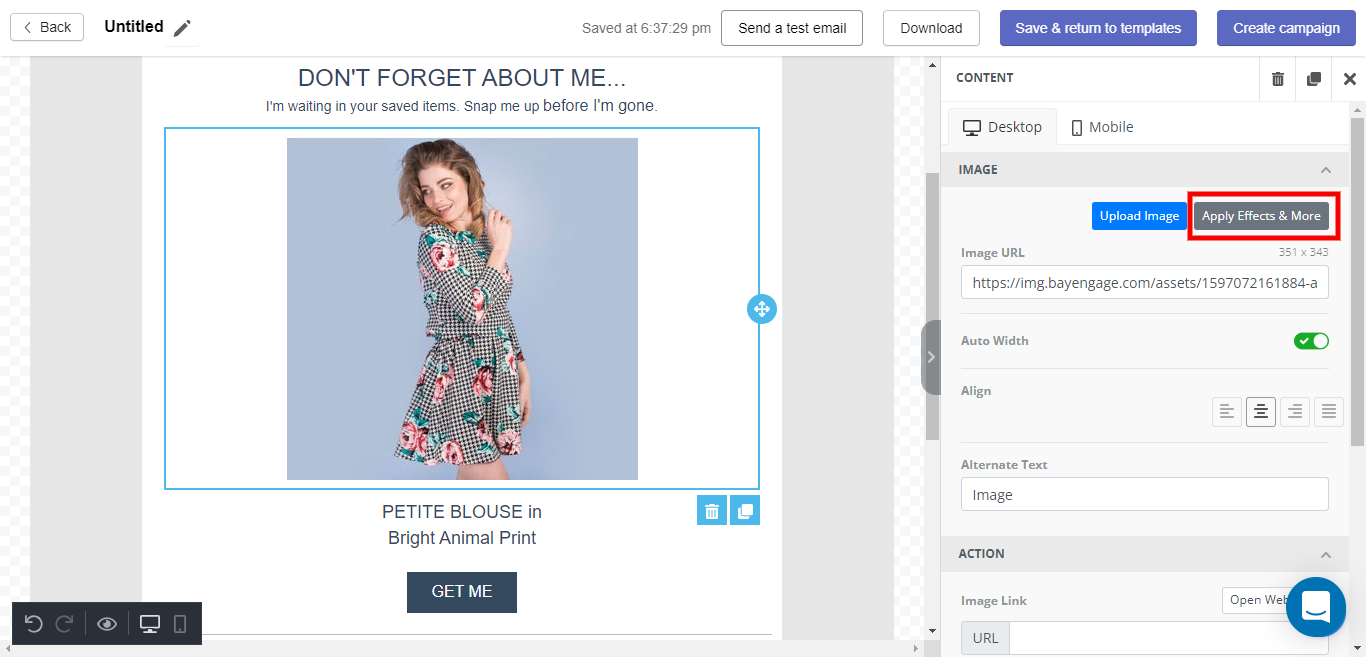1366x657 pixels.
Task: Click Save & return to templates
Action: [x=1098, y=28]
